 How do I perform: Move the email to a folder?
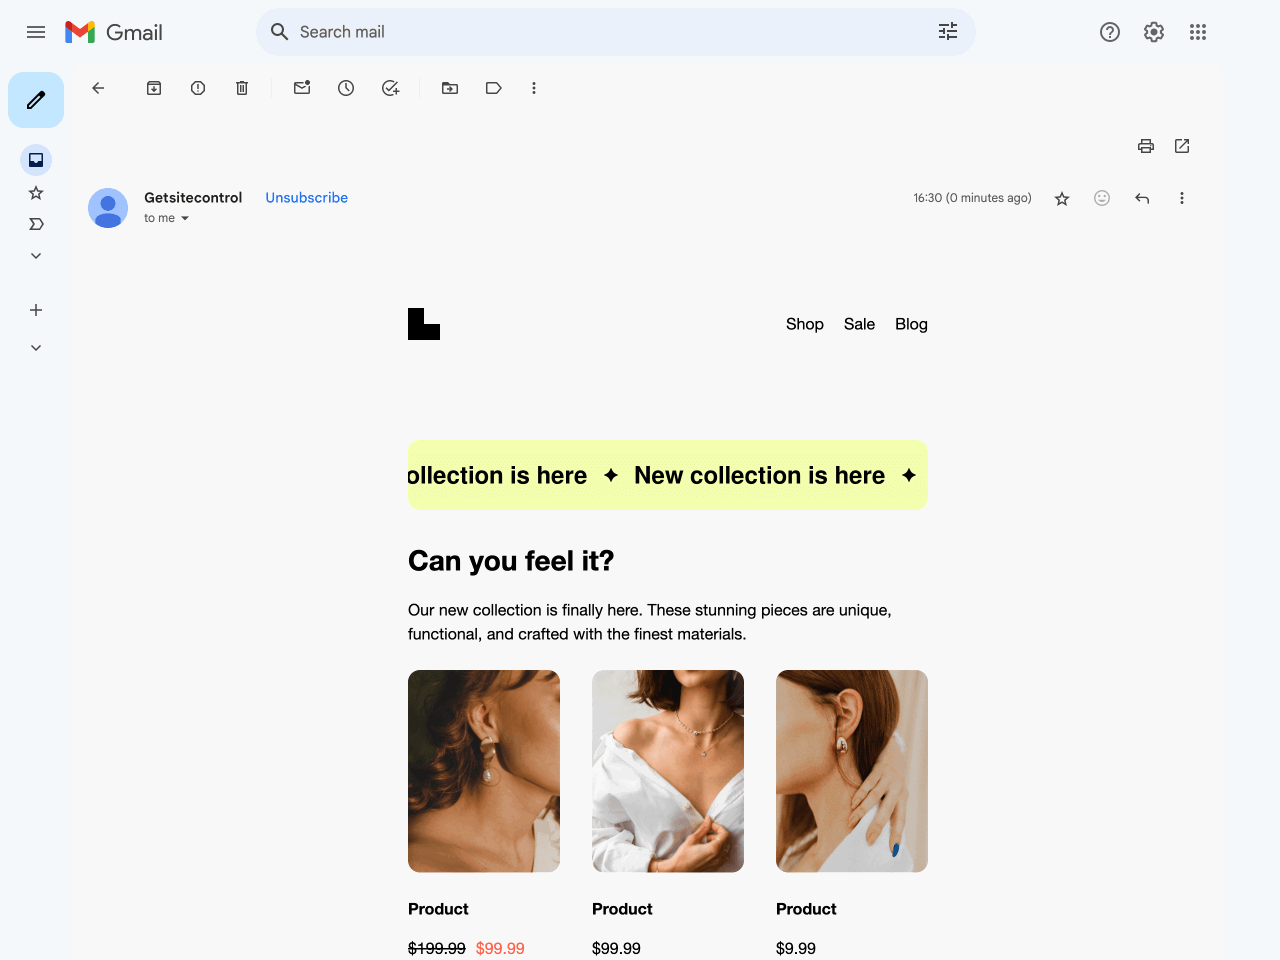point(449,88)
